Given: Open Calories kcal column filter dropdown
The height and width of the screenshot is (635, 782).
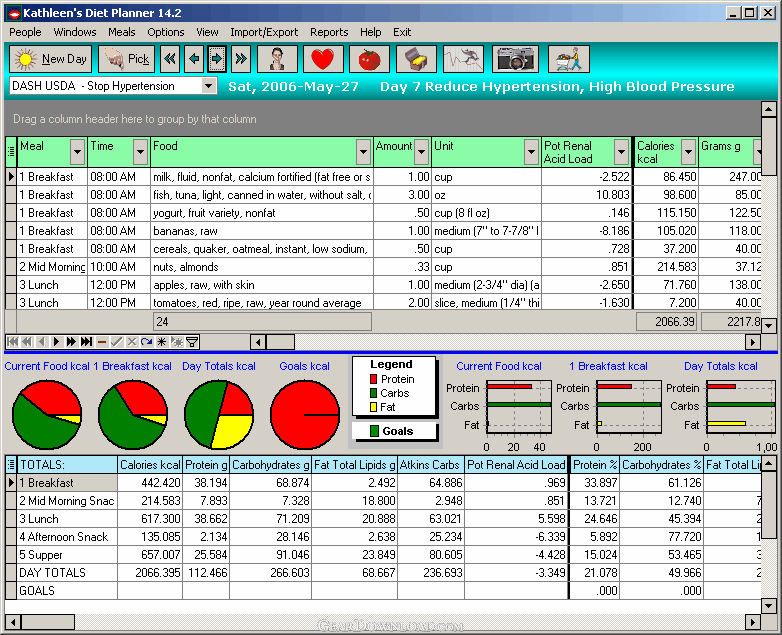Looking at the screenshot, I should [x=689, y=152].
